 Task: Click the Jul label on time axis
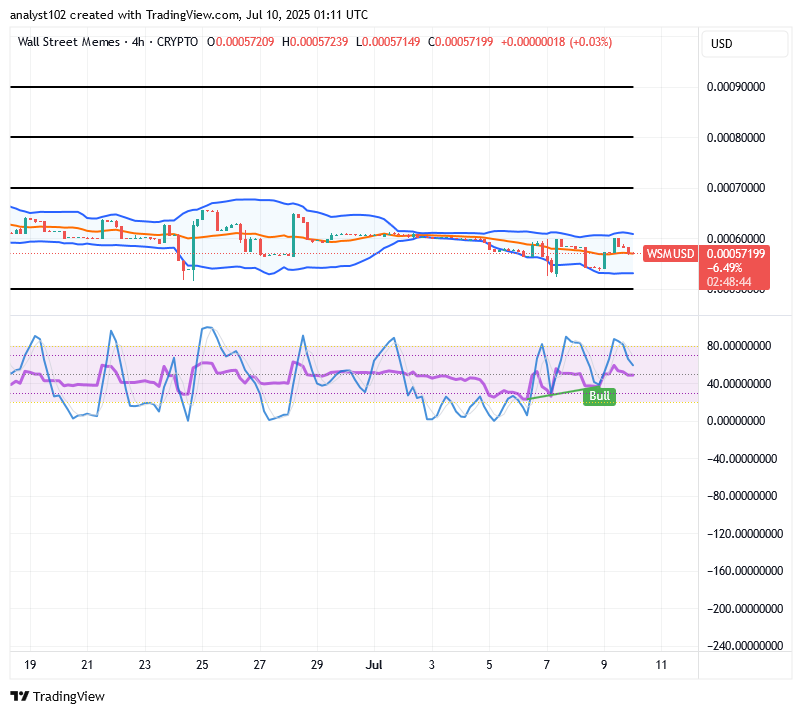click(374, 665)
